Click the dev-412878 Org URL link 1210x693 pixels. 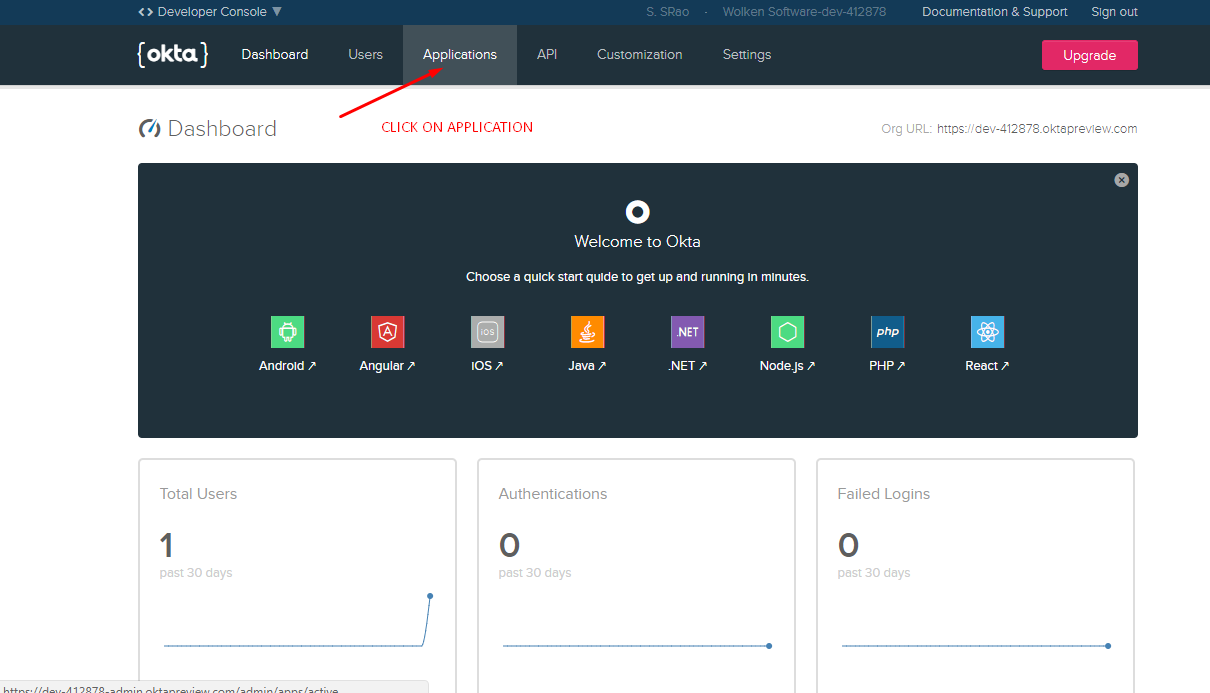[x=1037, y=128]
